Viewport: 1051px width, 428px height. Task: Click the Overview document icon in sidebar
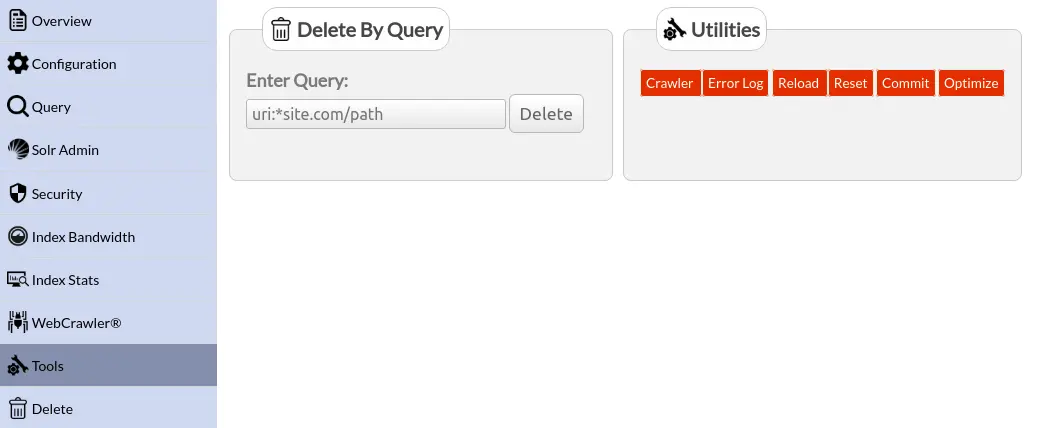(x=17, y=20)
